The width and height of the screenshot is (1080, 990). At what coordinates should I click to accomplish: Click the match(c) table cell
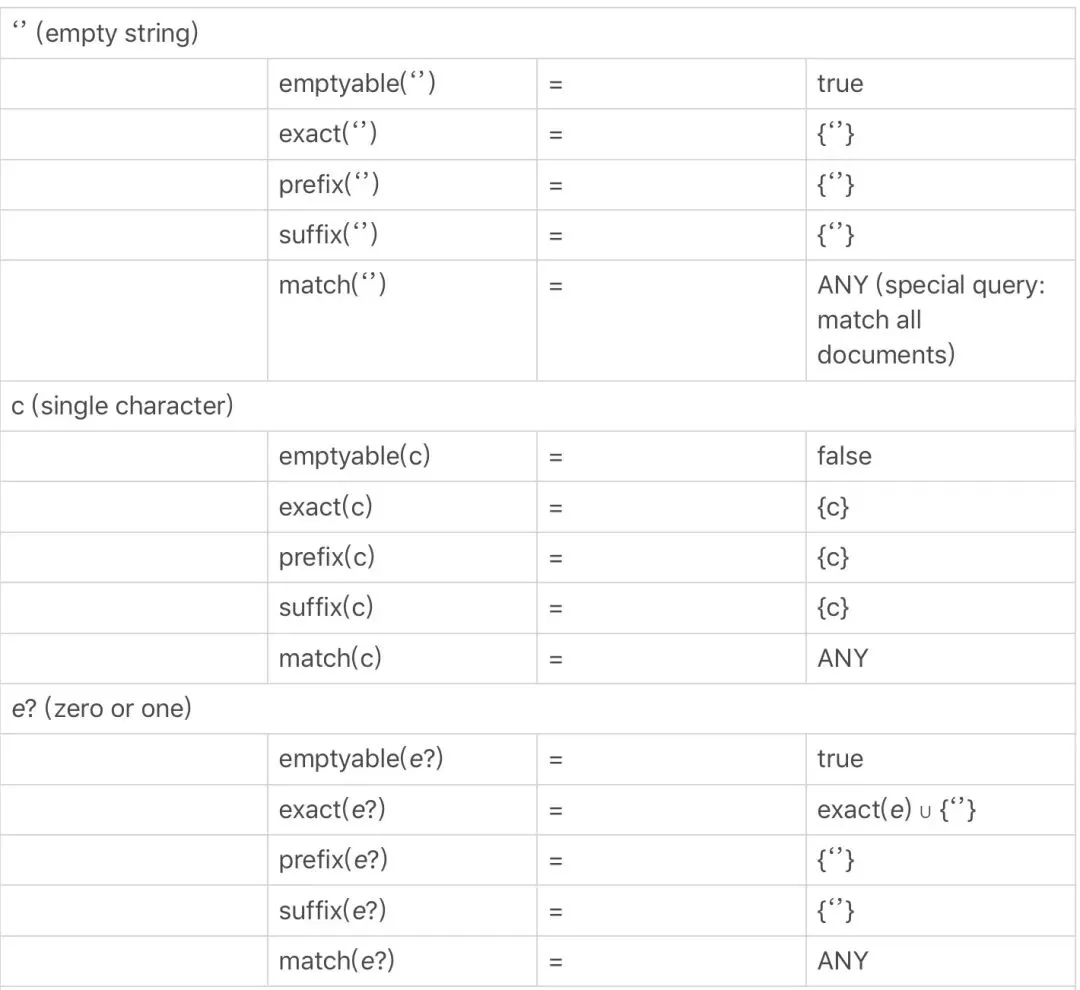click(330, 658)
